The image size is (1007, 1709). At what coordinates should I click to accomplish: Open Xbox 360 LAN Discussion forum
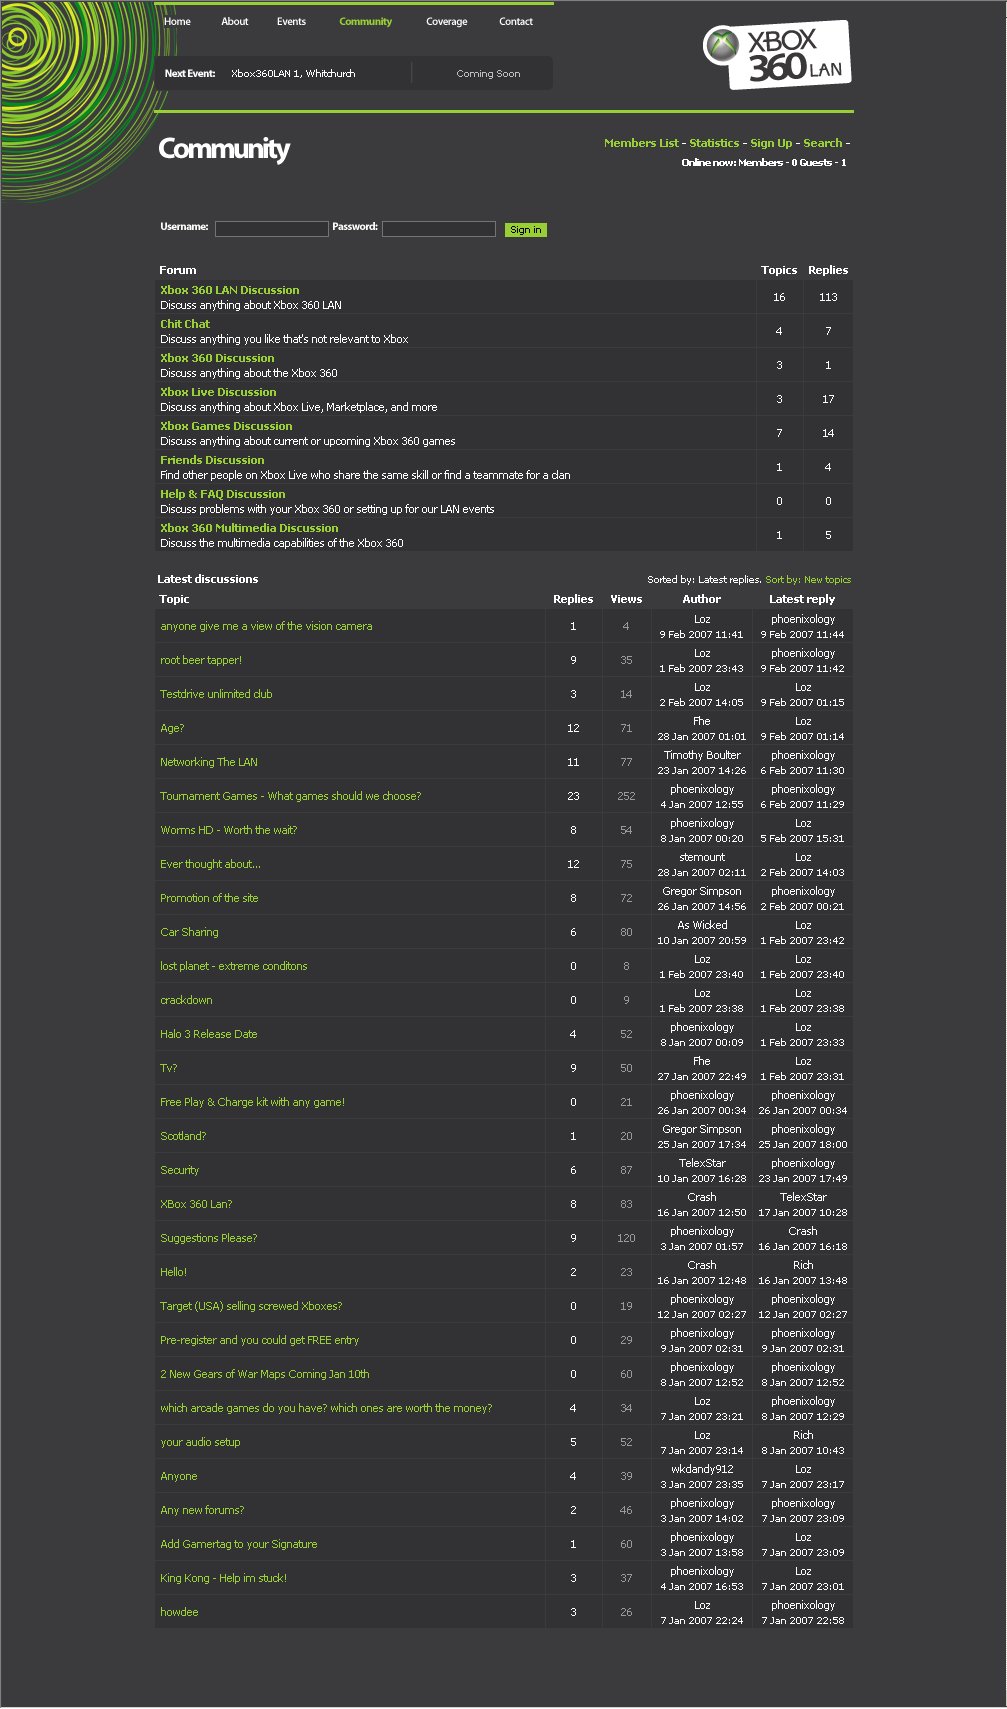coord(230,290)
